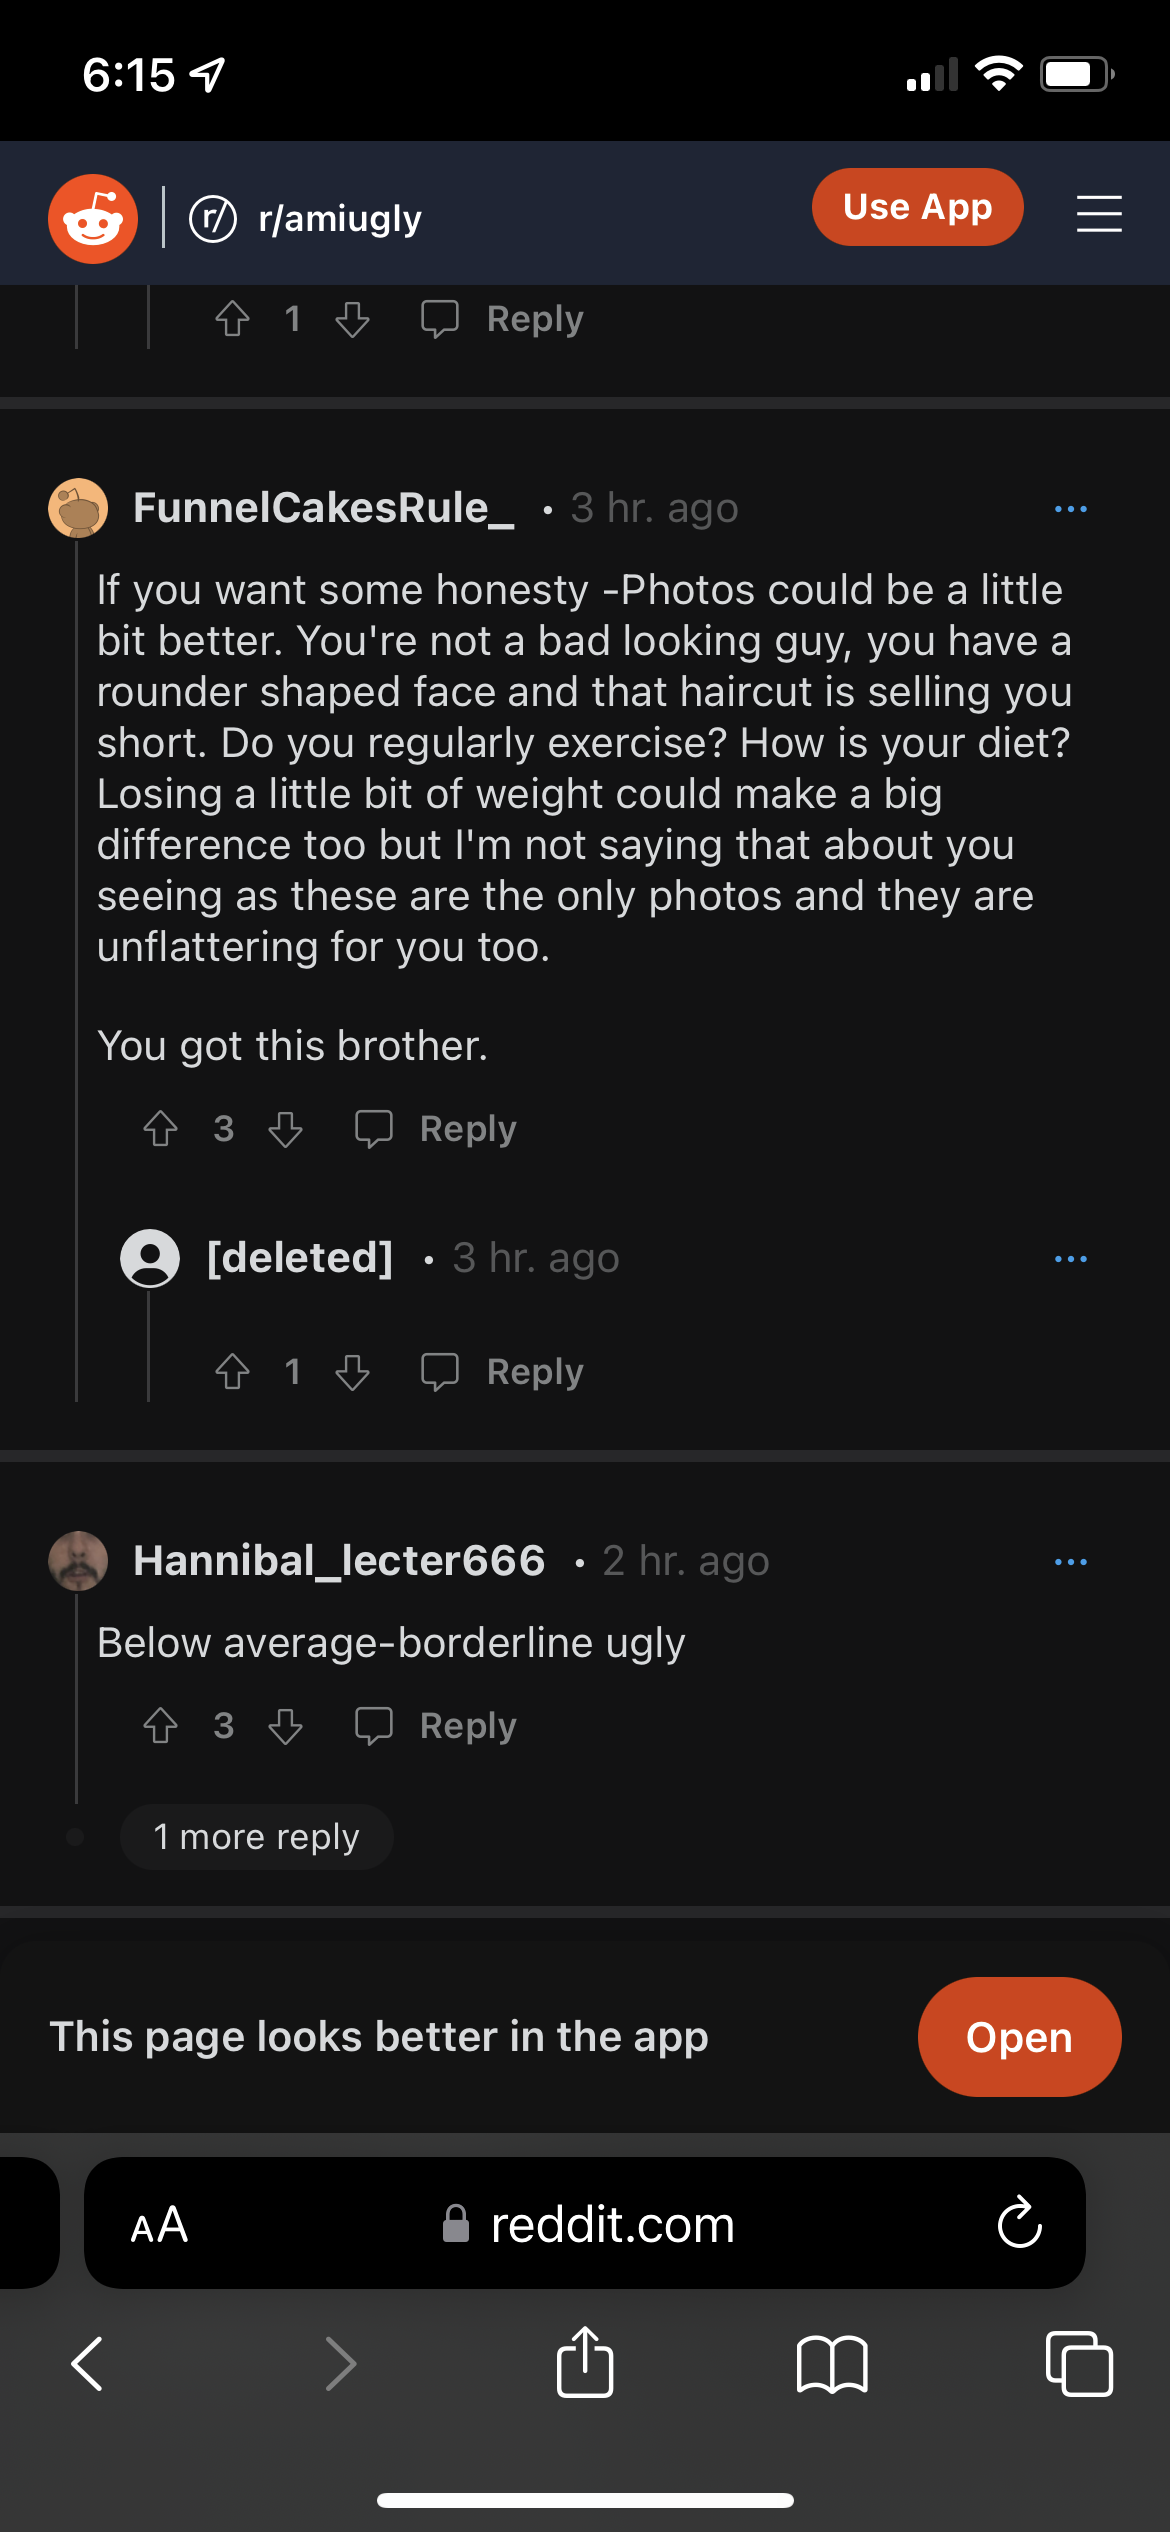Reply to Hannibal_lecter666's comment
This screenshot has width=1170, height=2532.
436,1726
